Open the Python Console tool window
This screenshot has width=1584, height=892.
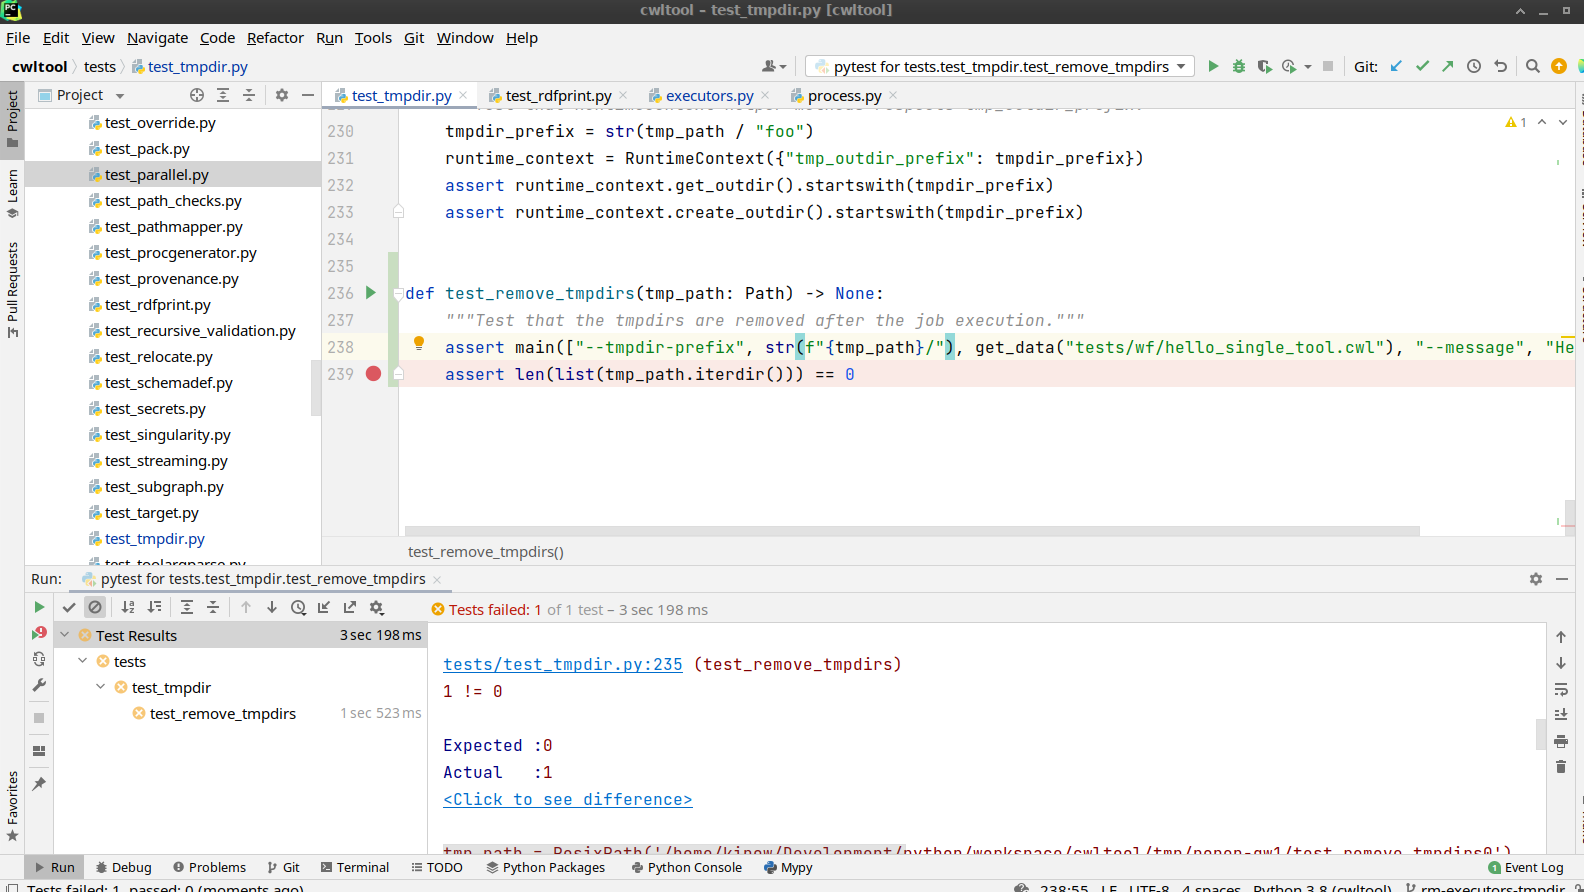687,867
